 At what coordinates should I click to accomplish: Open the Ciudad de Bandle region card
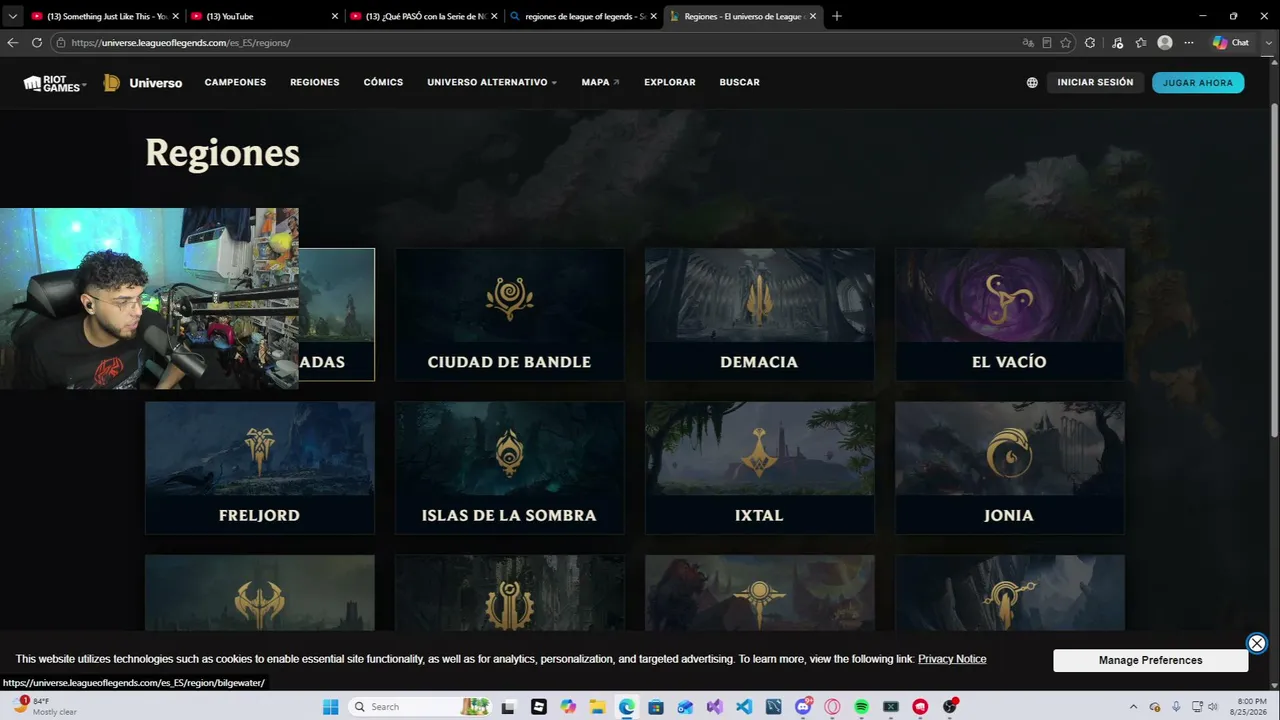[509, 314]
